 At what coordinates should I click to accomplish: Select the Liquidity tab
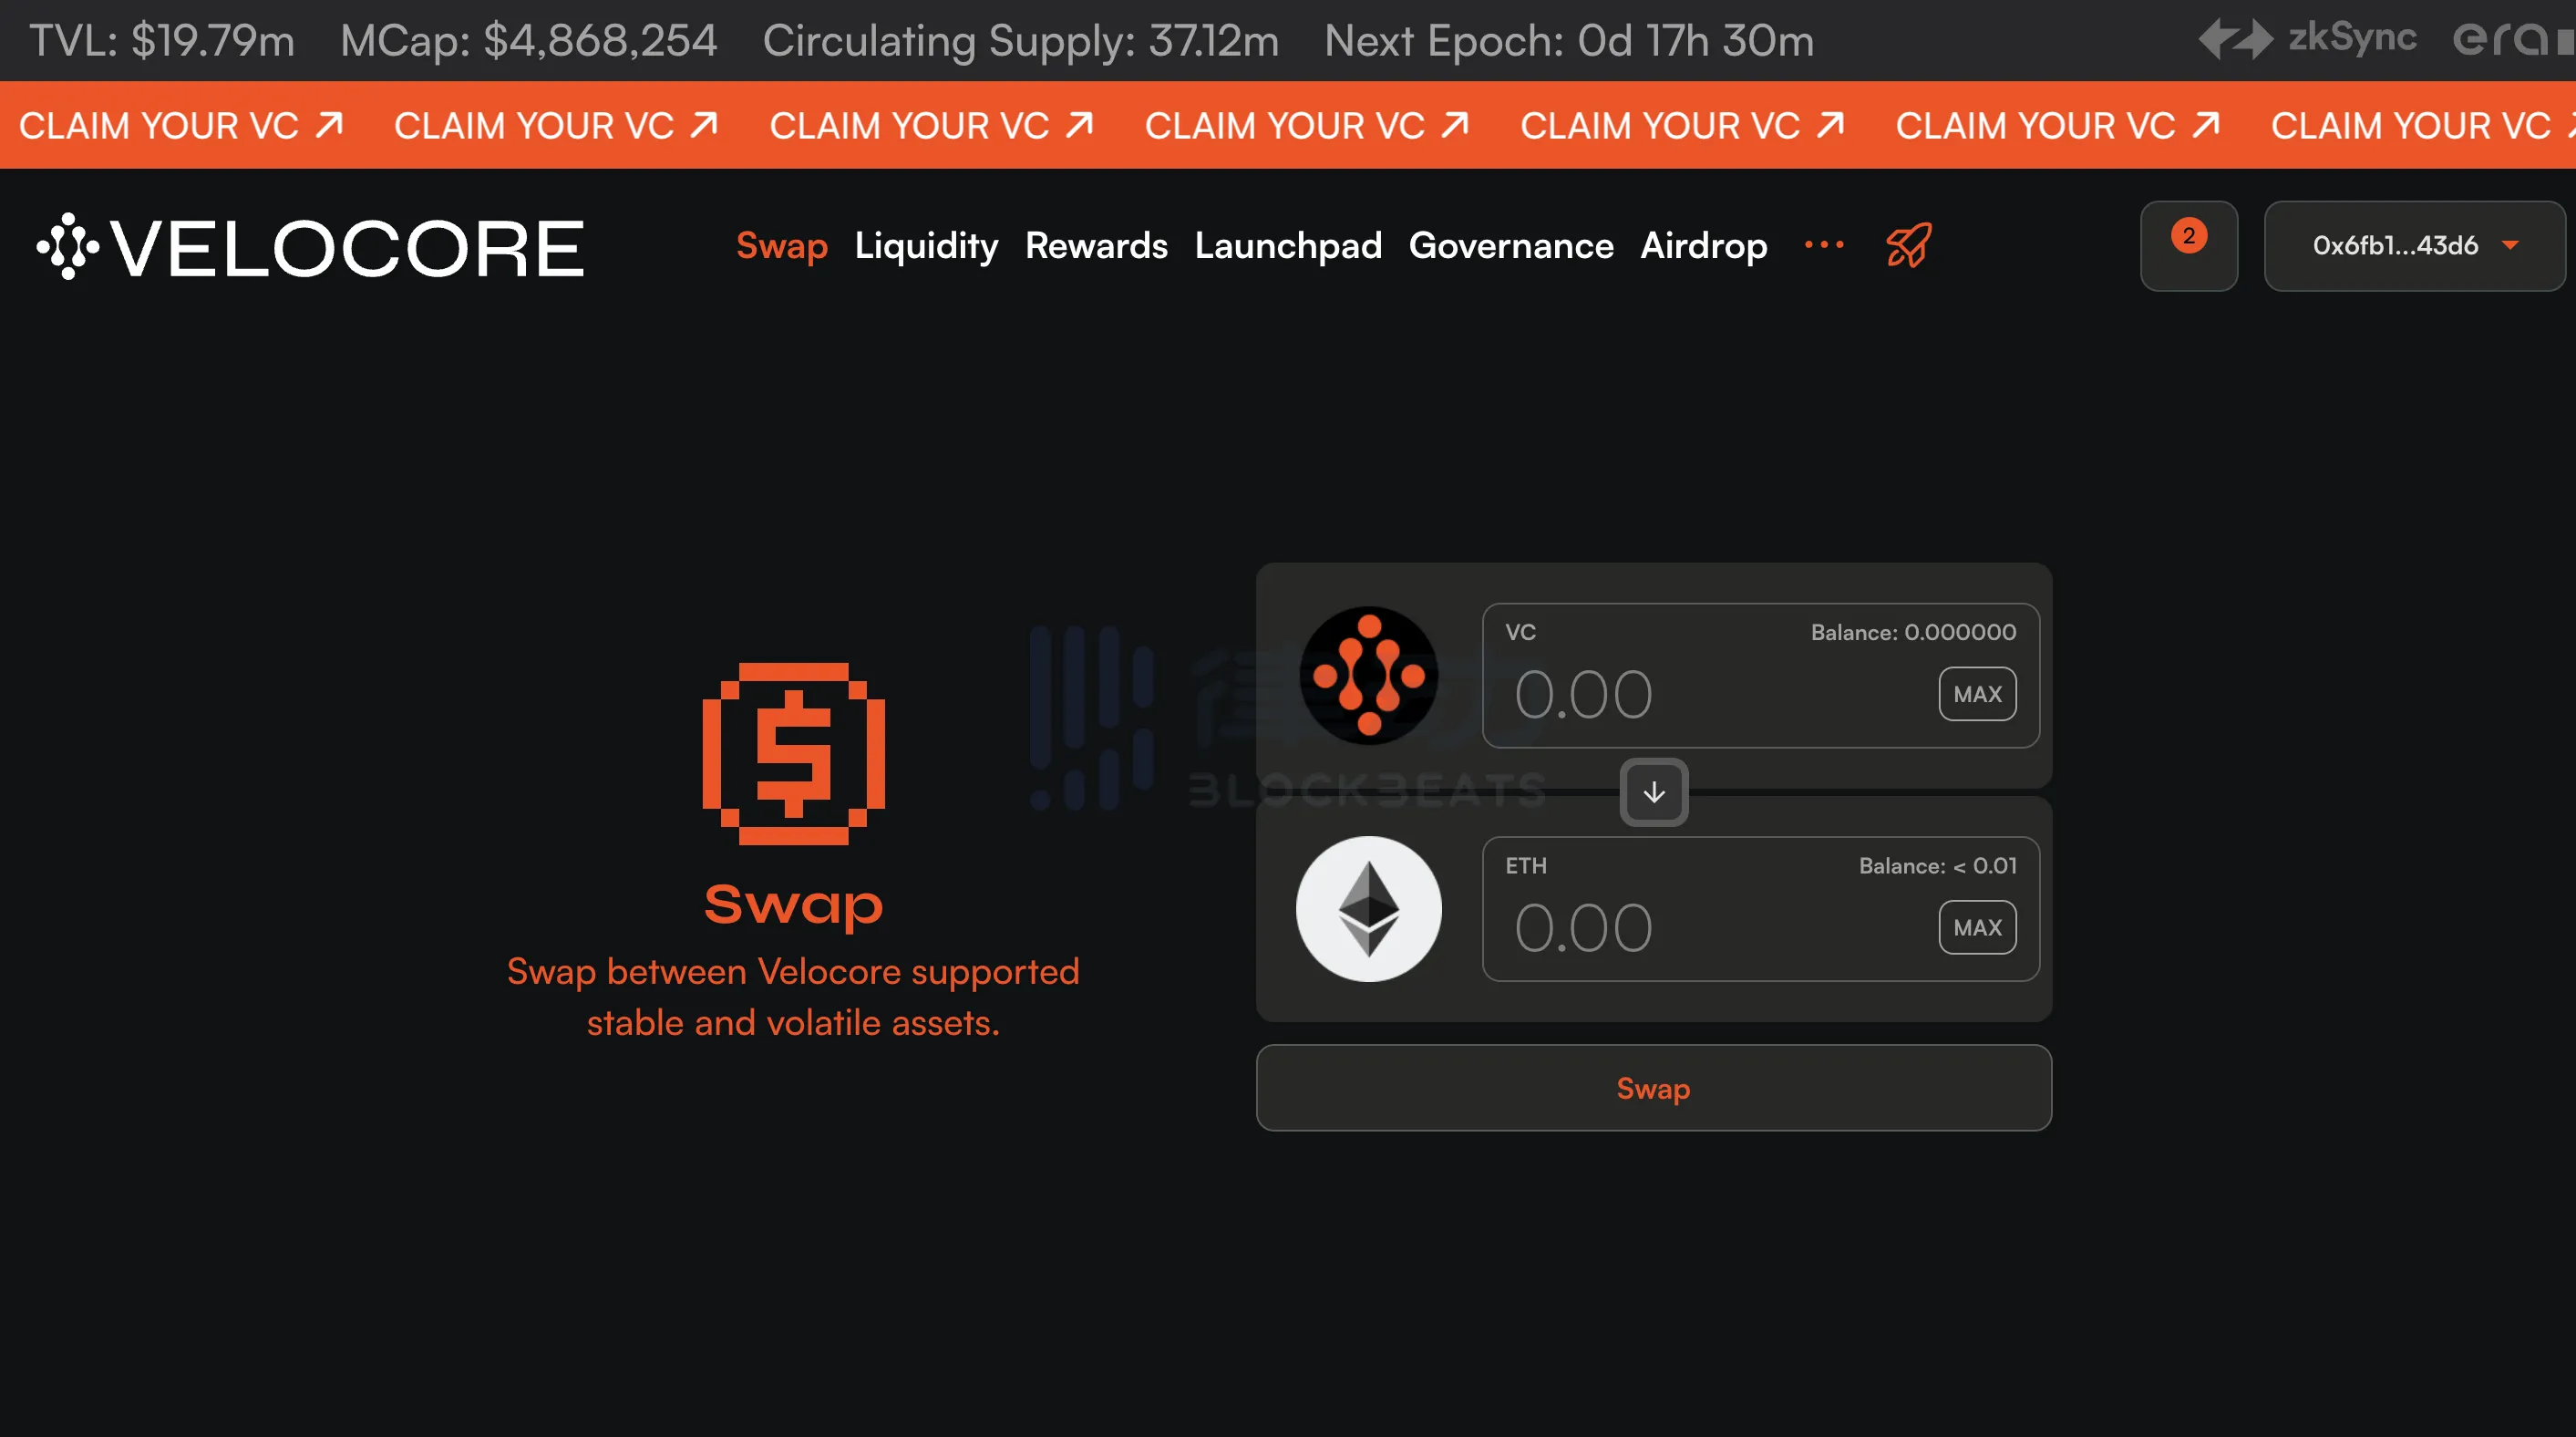925,246
